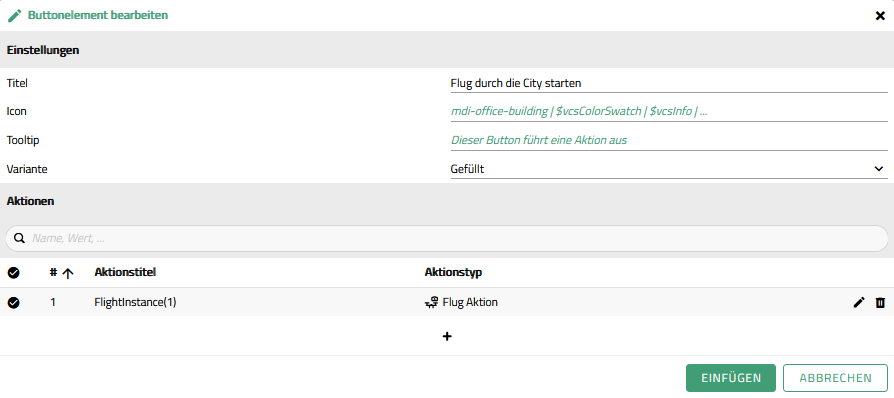Open the Variante dropdown showing Gefüllt
The height and width of the screenshot is (398, 894).
click(x=669, y=169)
